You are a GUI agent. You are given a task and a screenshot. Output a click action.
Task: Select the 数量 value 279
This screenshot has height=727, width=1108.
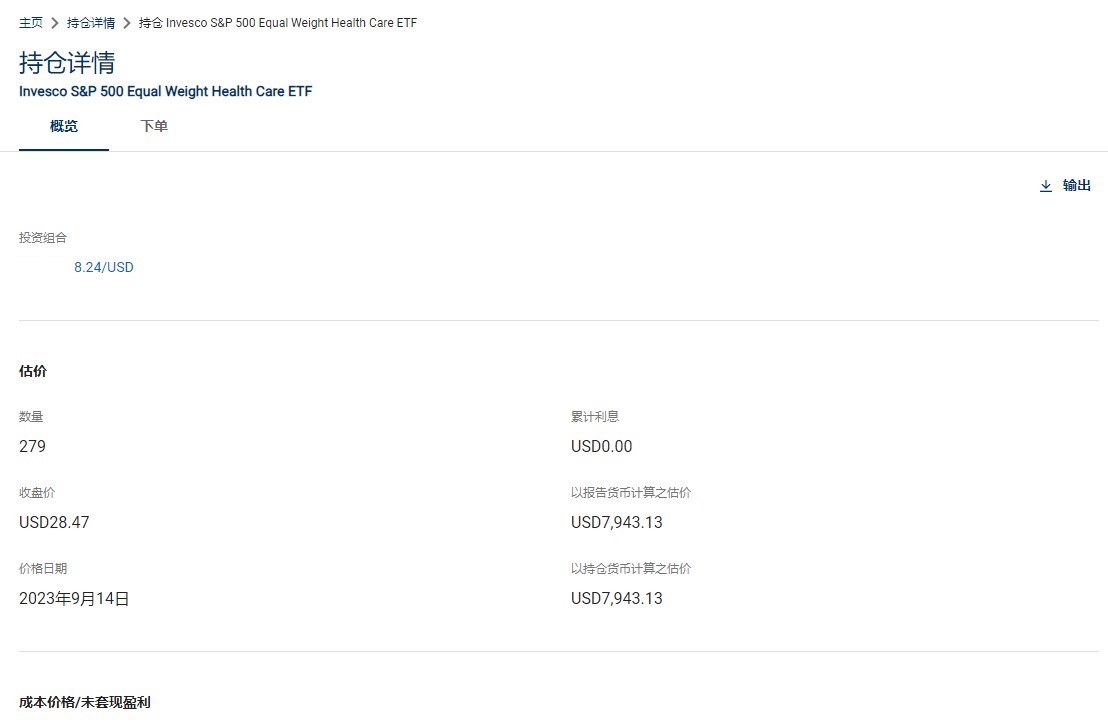[x=33, y=447]
